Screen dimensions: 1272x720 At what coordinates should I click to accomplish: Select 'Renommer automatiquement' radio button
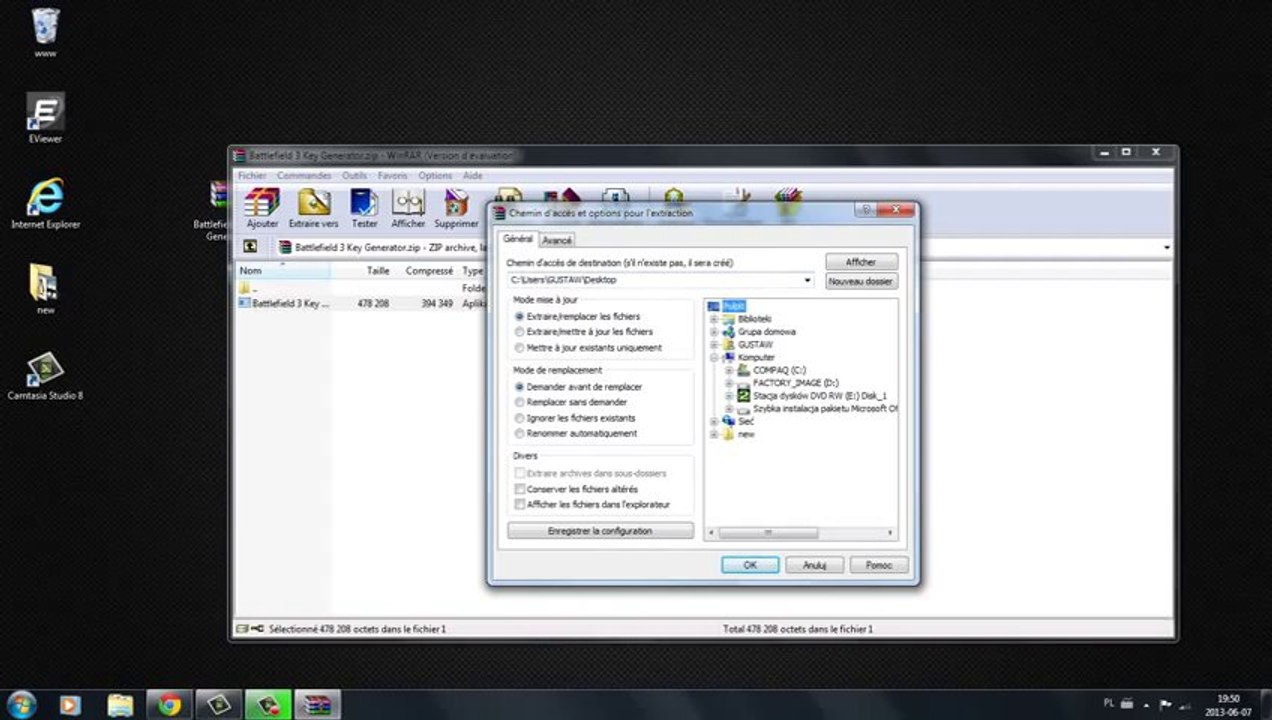coord(519,434)
